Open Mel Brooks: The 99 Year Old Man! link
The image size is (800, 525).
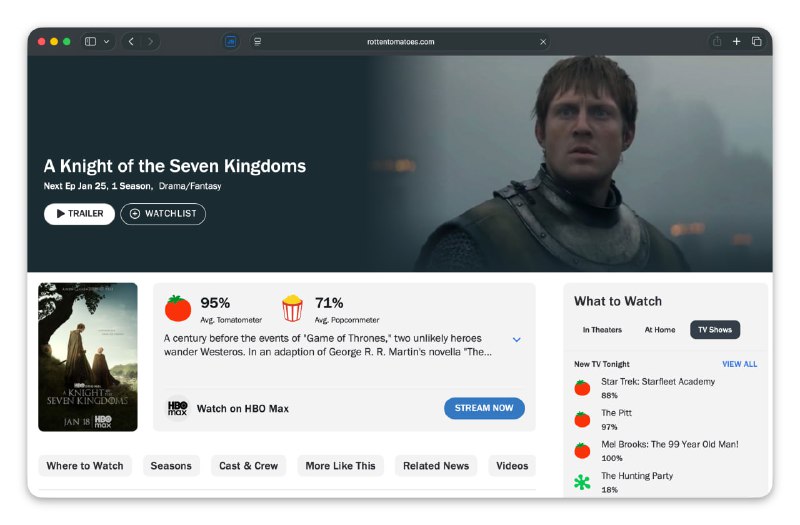(x=669, y=444)
